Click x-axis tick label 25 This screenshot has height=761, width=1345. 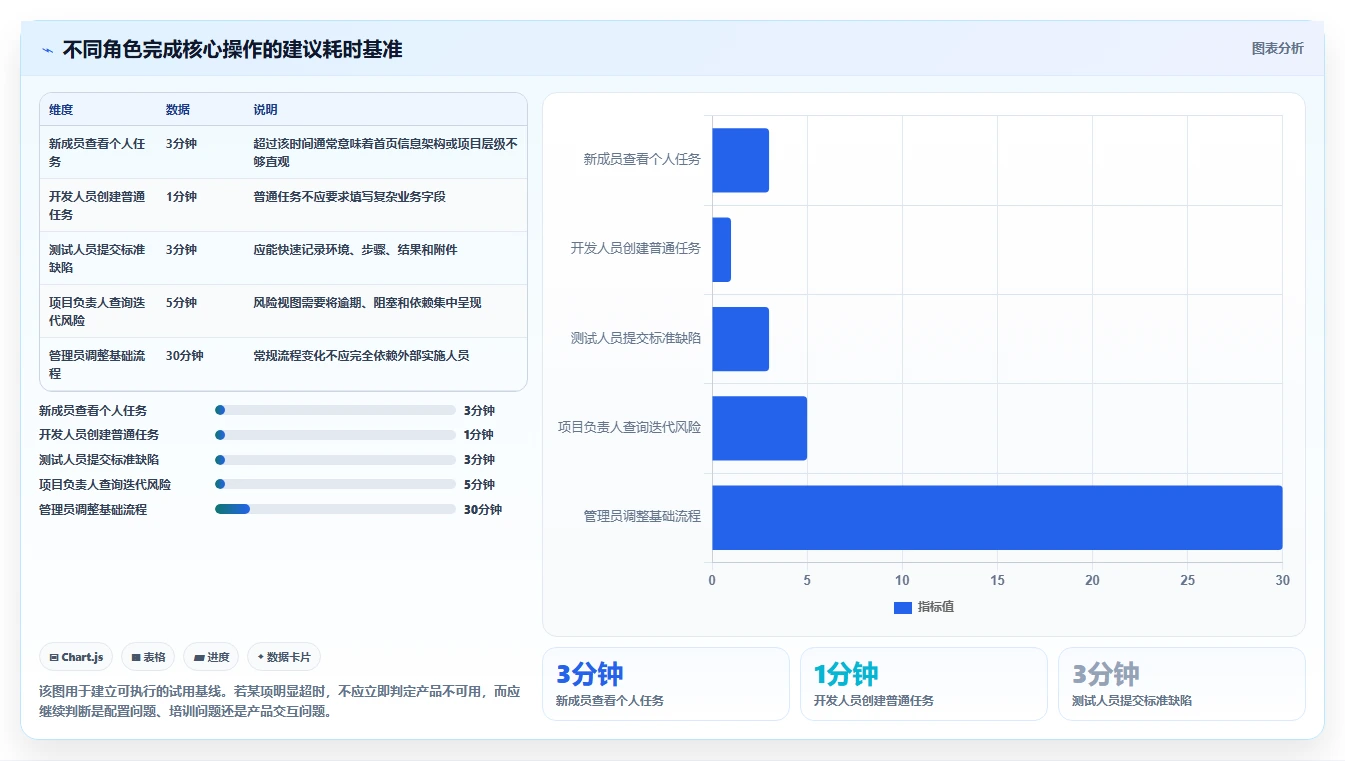(1187, 580)
